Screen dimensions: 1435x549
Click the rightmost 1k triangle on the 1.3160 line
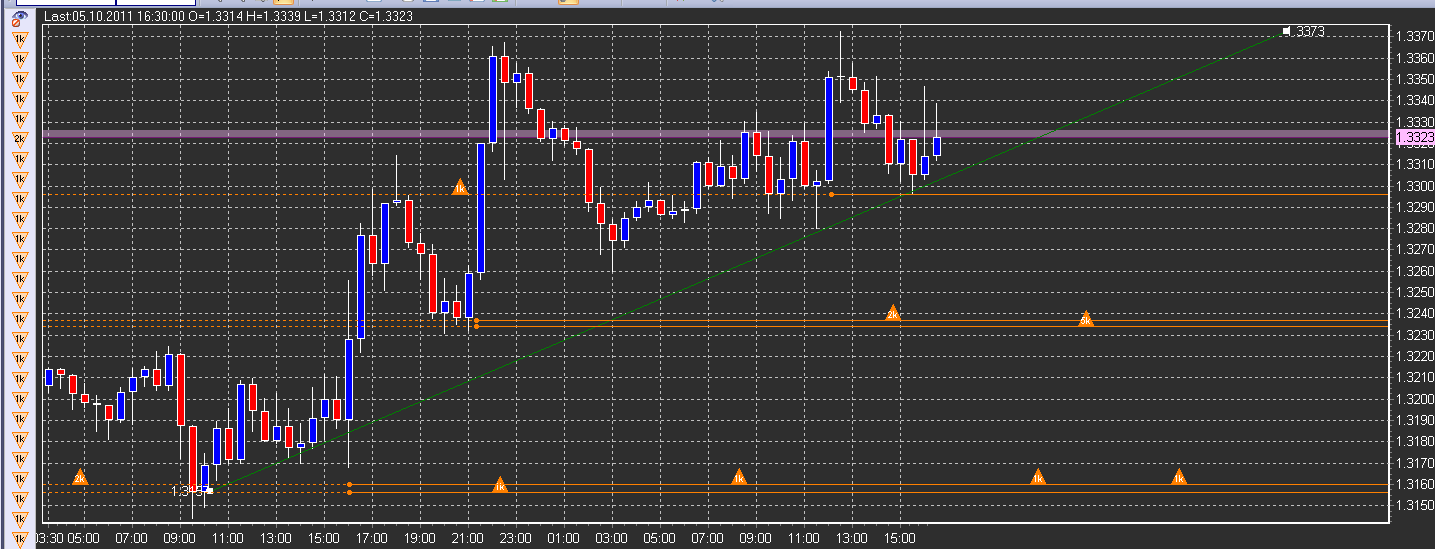coord(1179,477)
